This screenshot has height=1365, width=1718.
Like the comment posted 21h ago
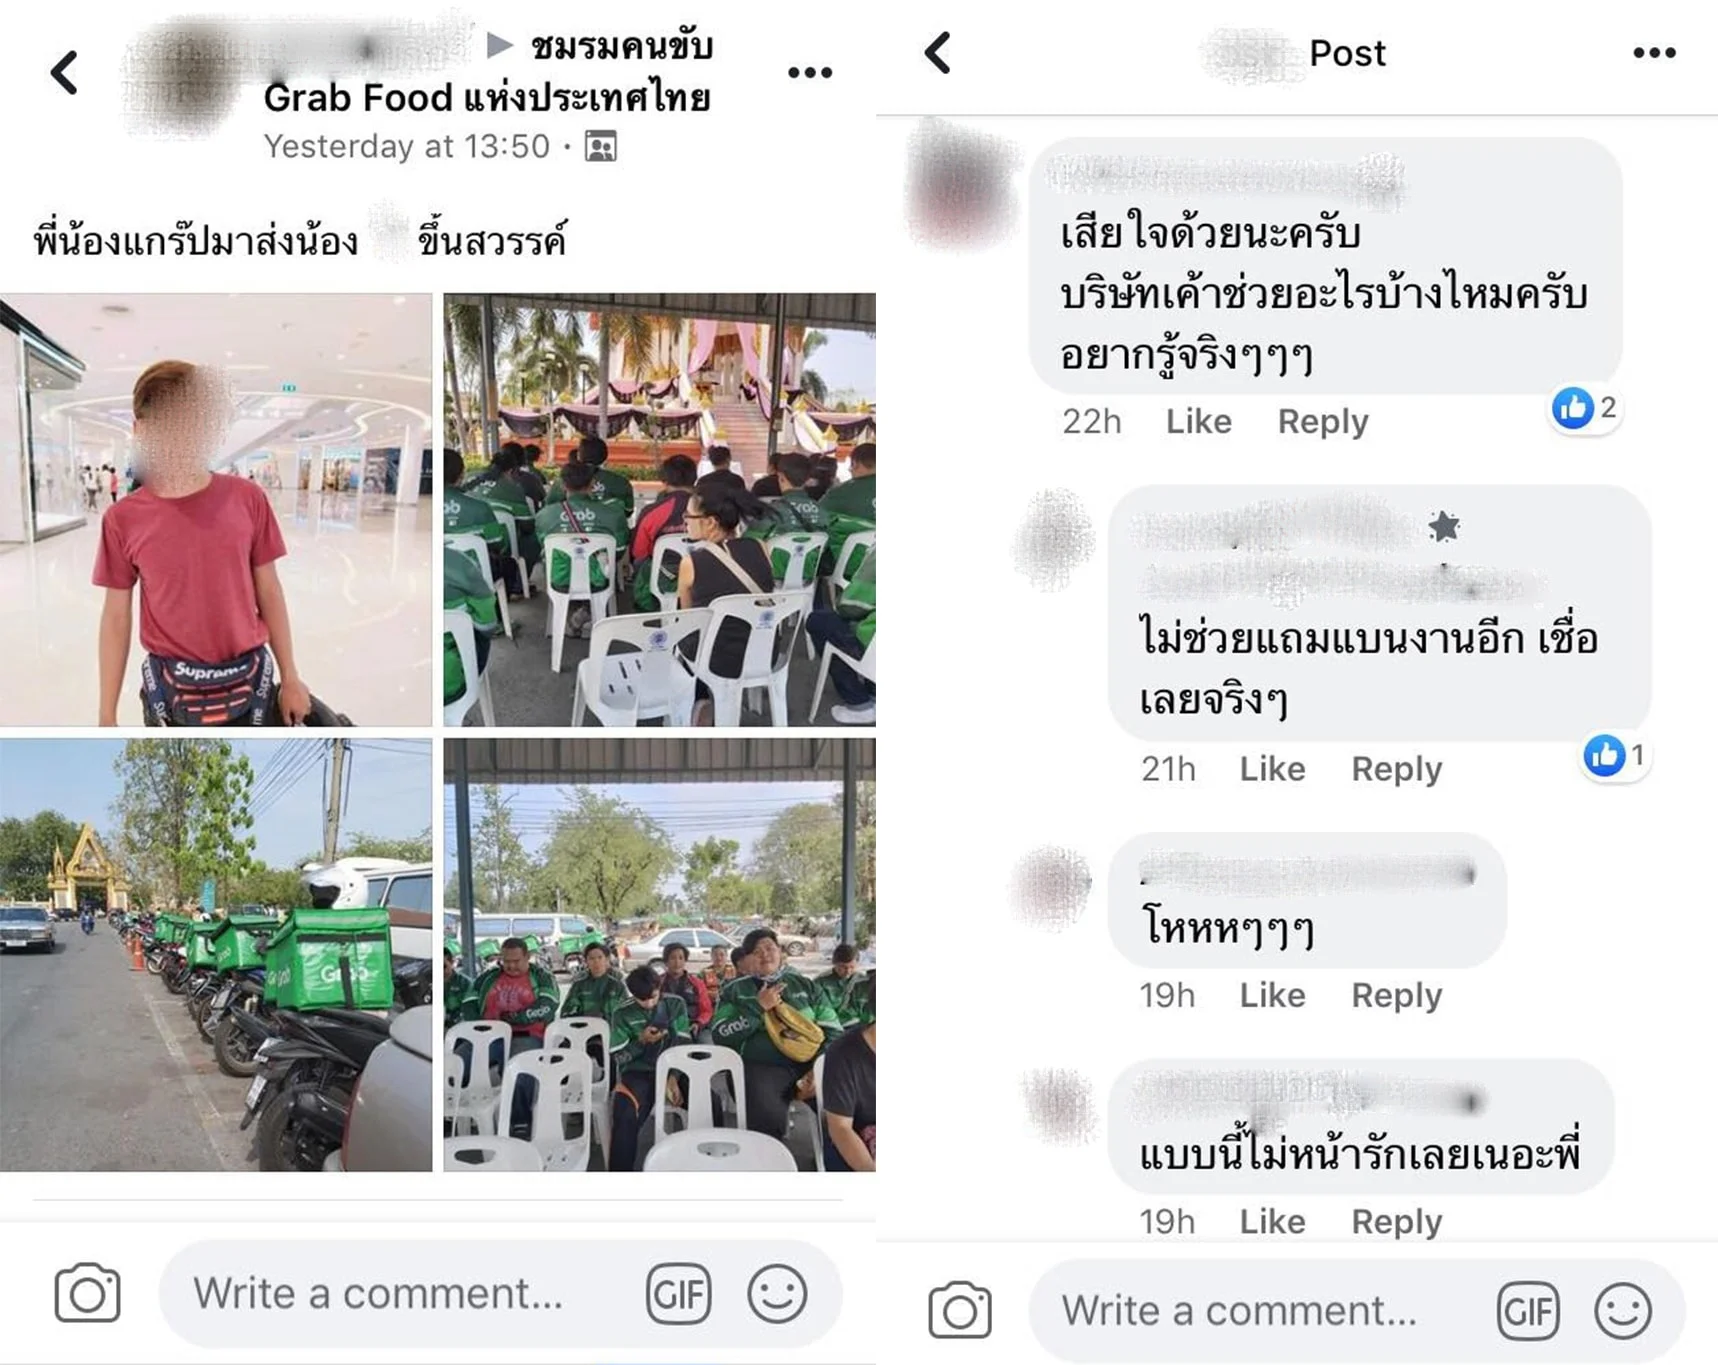click(x=1272, y=768)
